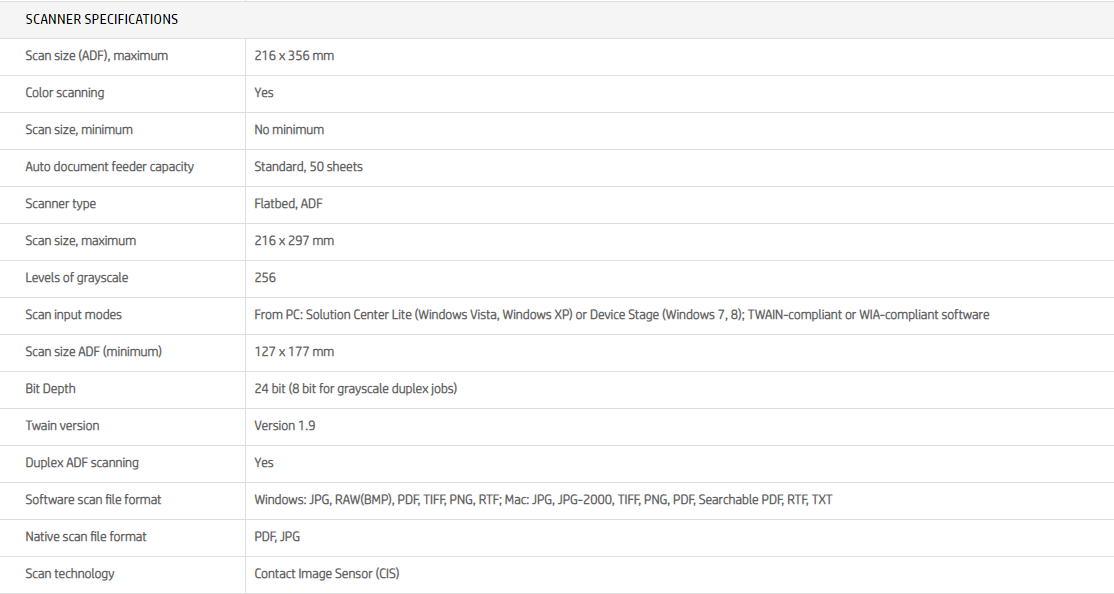Click the SCANNER SPECIFICATIONS section header
Viewport: 1114px width, 594px height.
pyautogui.click(x=102, y=19)
